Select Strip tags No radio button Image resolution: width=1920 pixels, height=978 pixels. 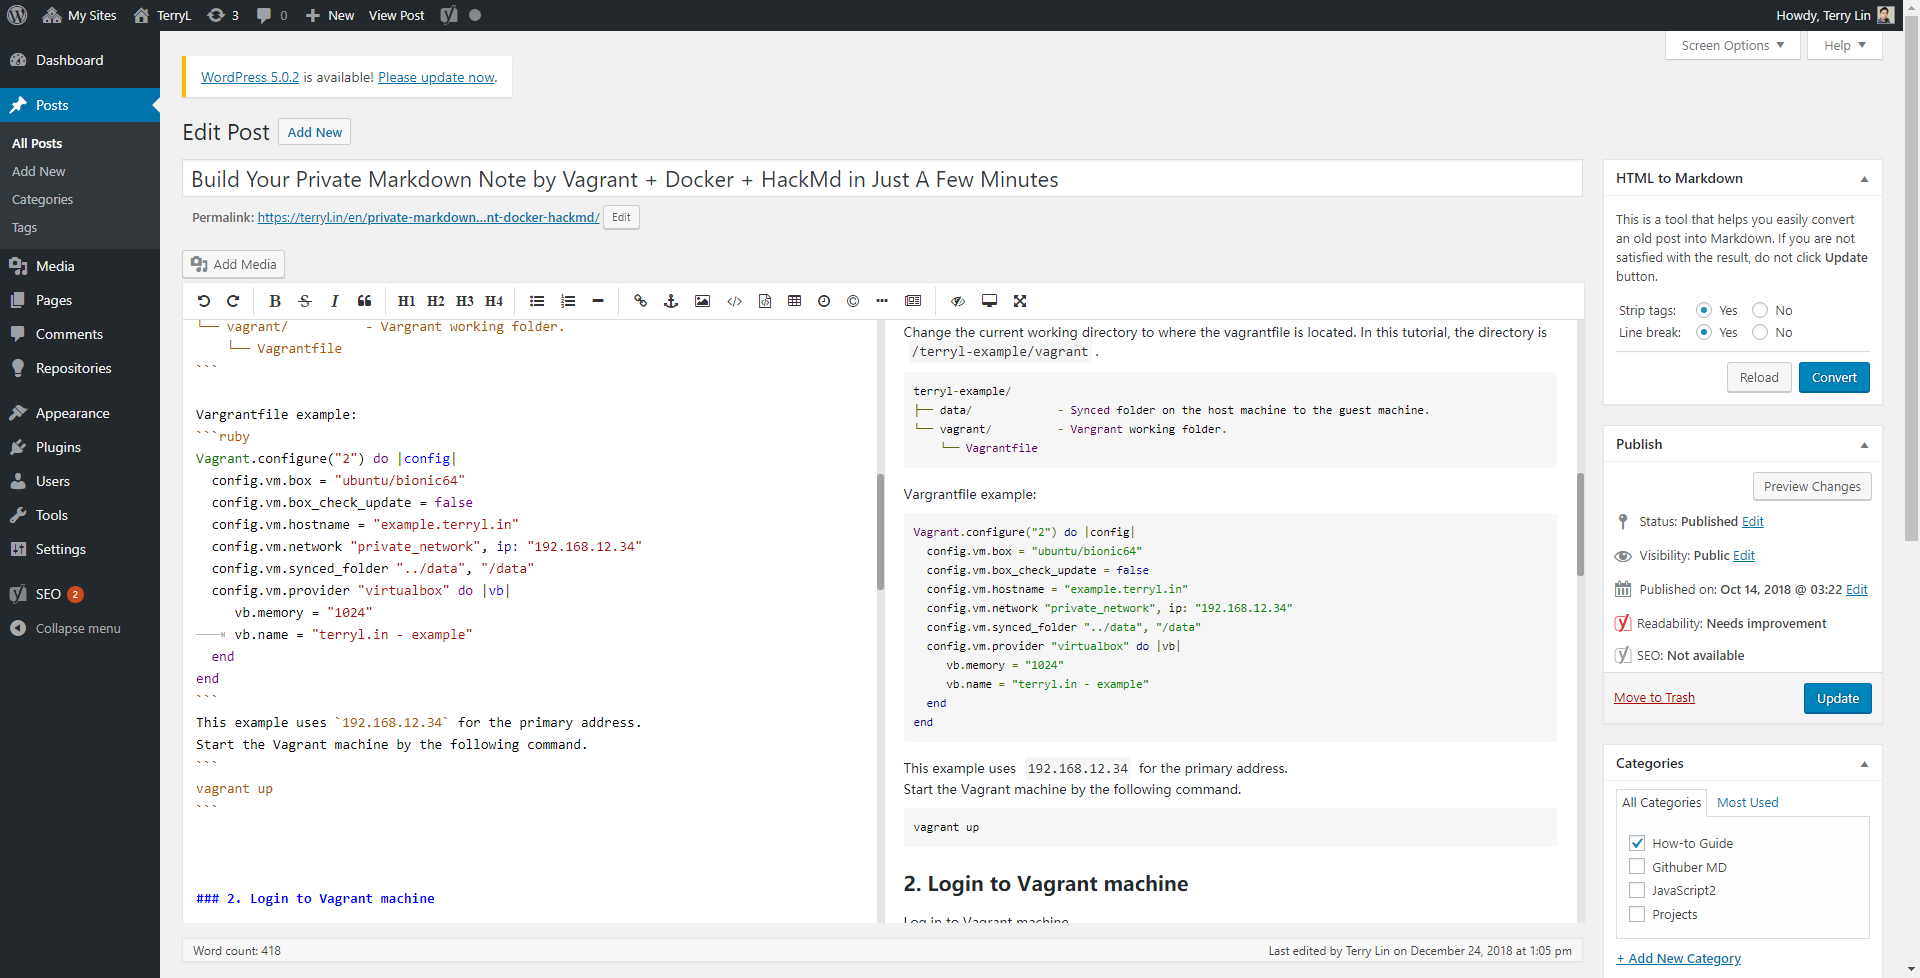[1760, 310]
